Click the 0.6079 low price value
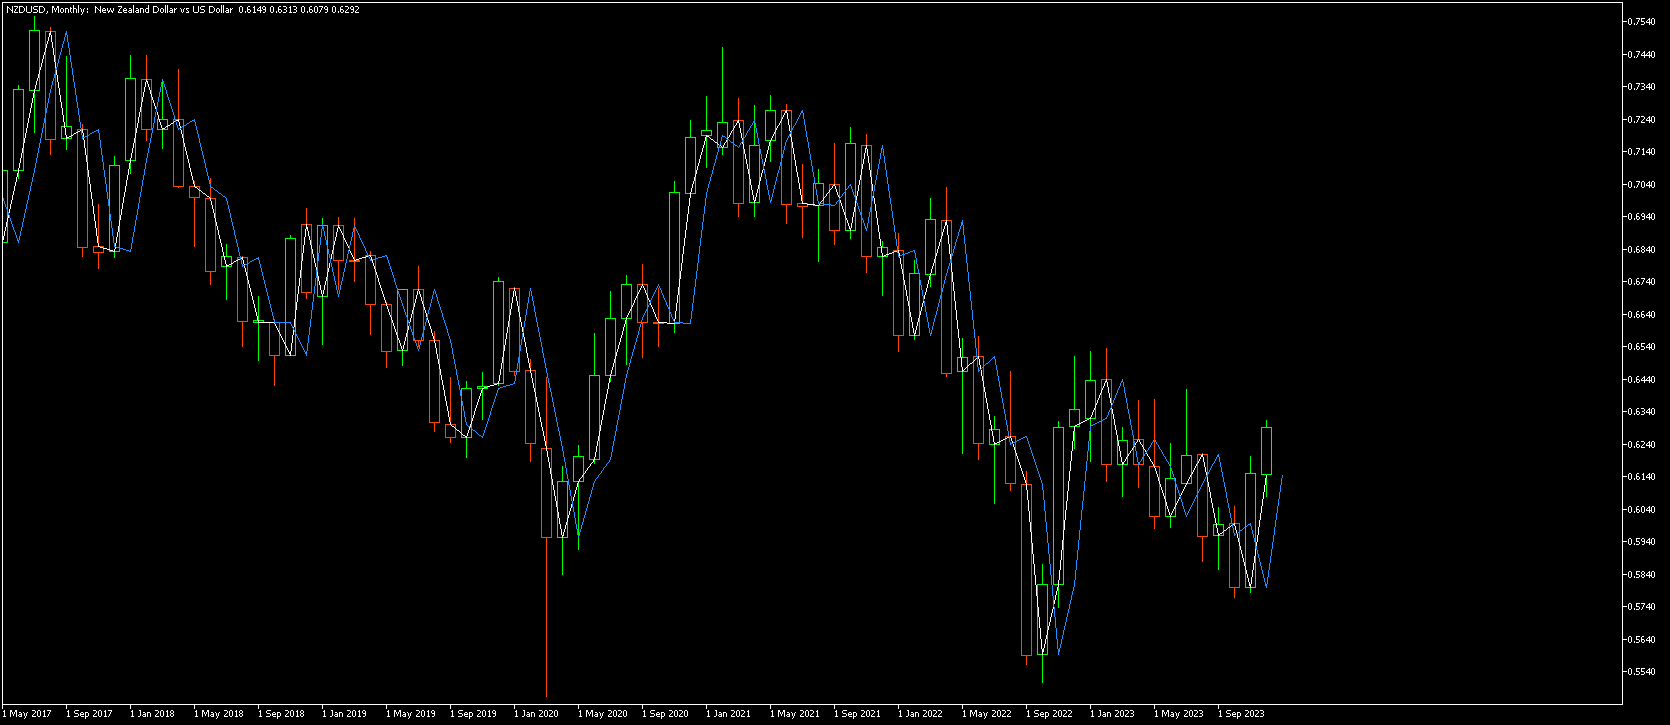 coord(315,9)
